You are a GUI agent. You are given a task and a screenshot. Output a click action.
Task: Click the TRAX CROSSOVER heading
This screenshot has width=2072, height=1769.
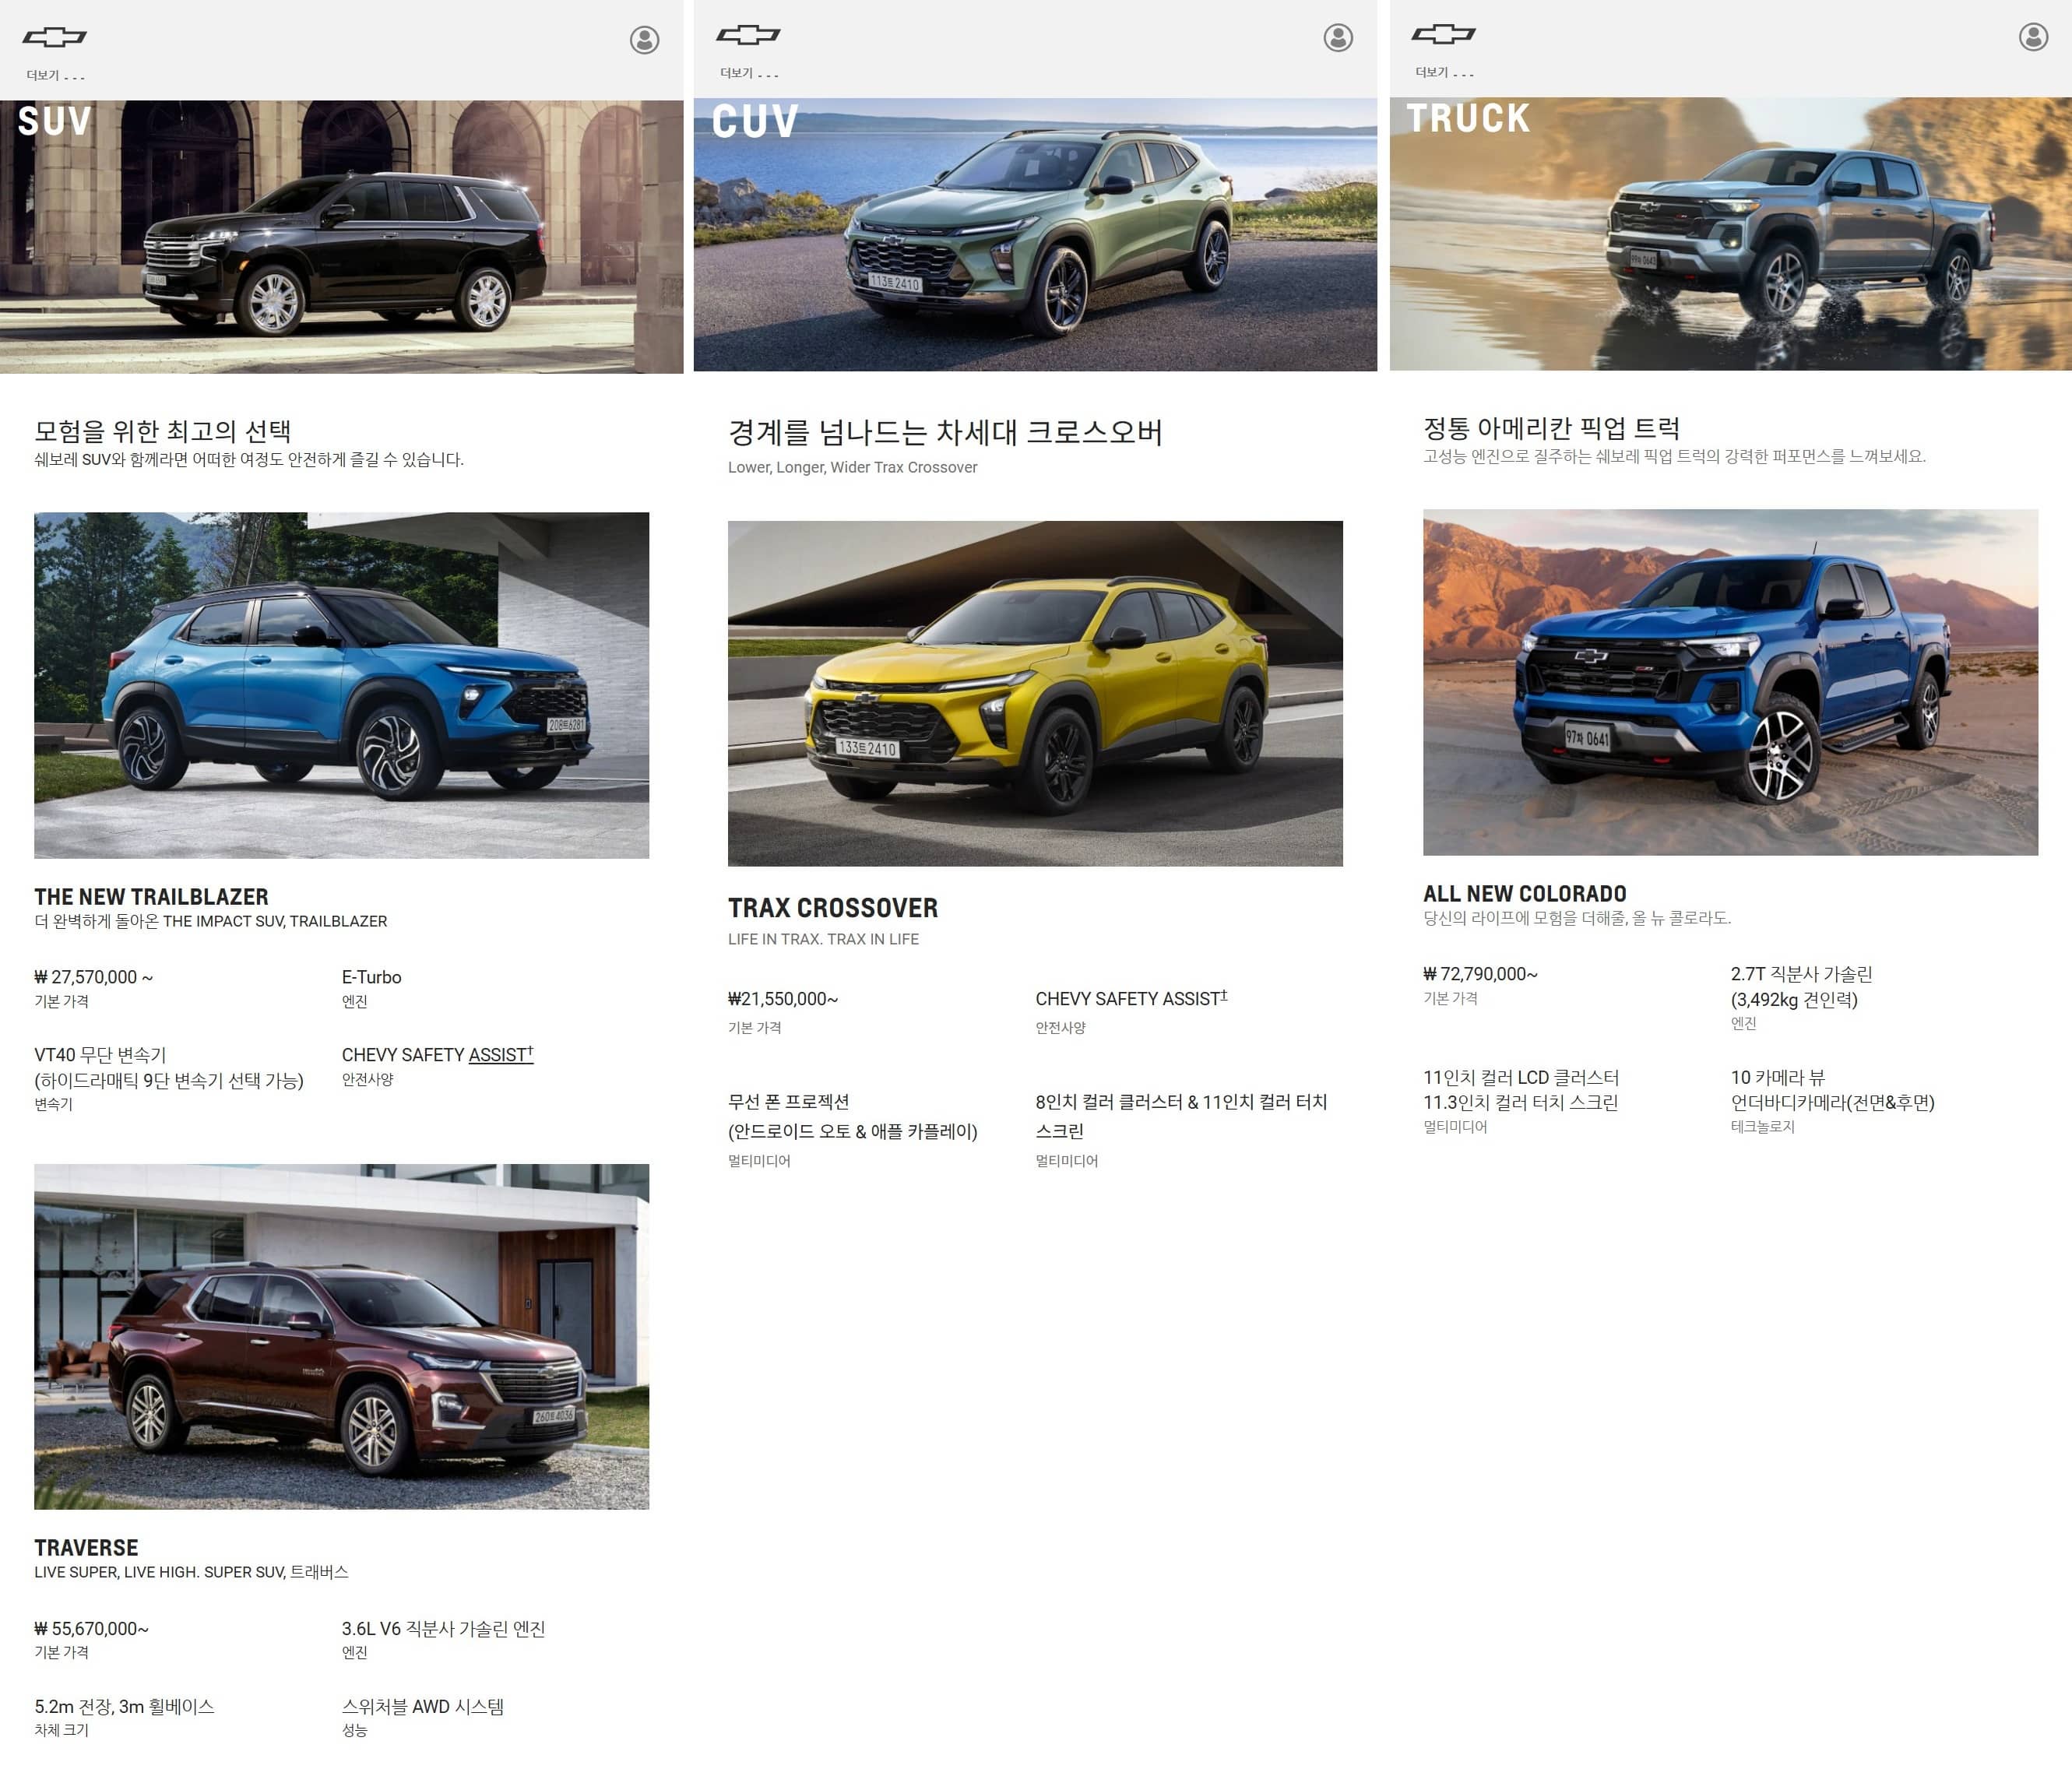pyautogui.click(x=833, y=908)
